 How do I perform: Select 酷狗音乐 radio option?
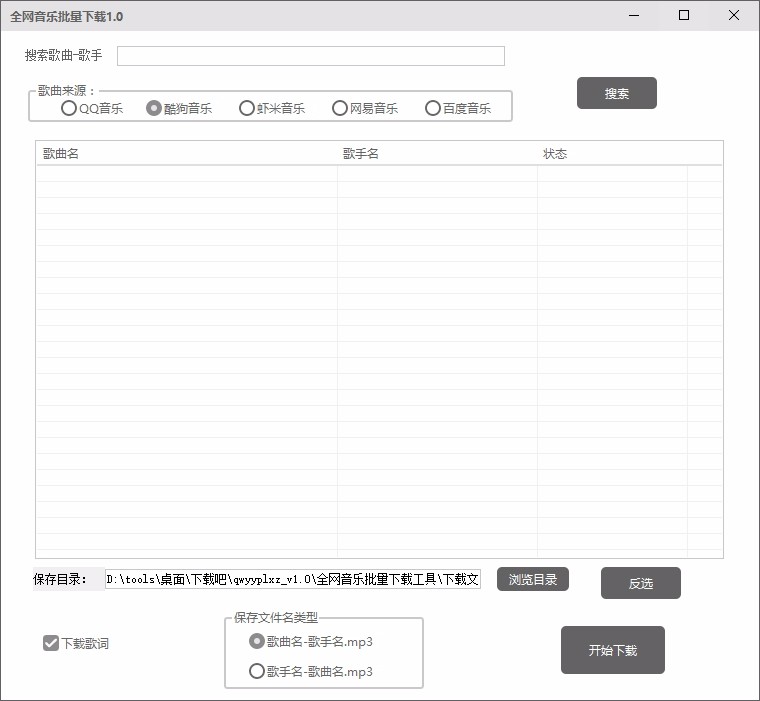click(179, 108)
